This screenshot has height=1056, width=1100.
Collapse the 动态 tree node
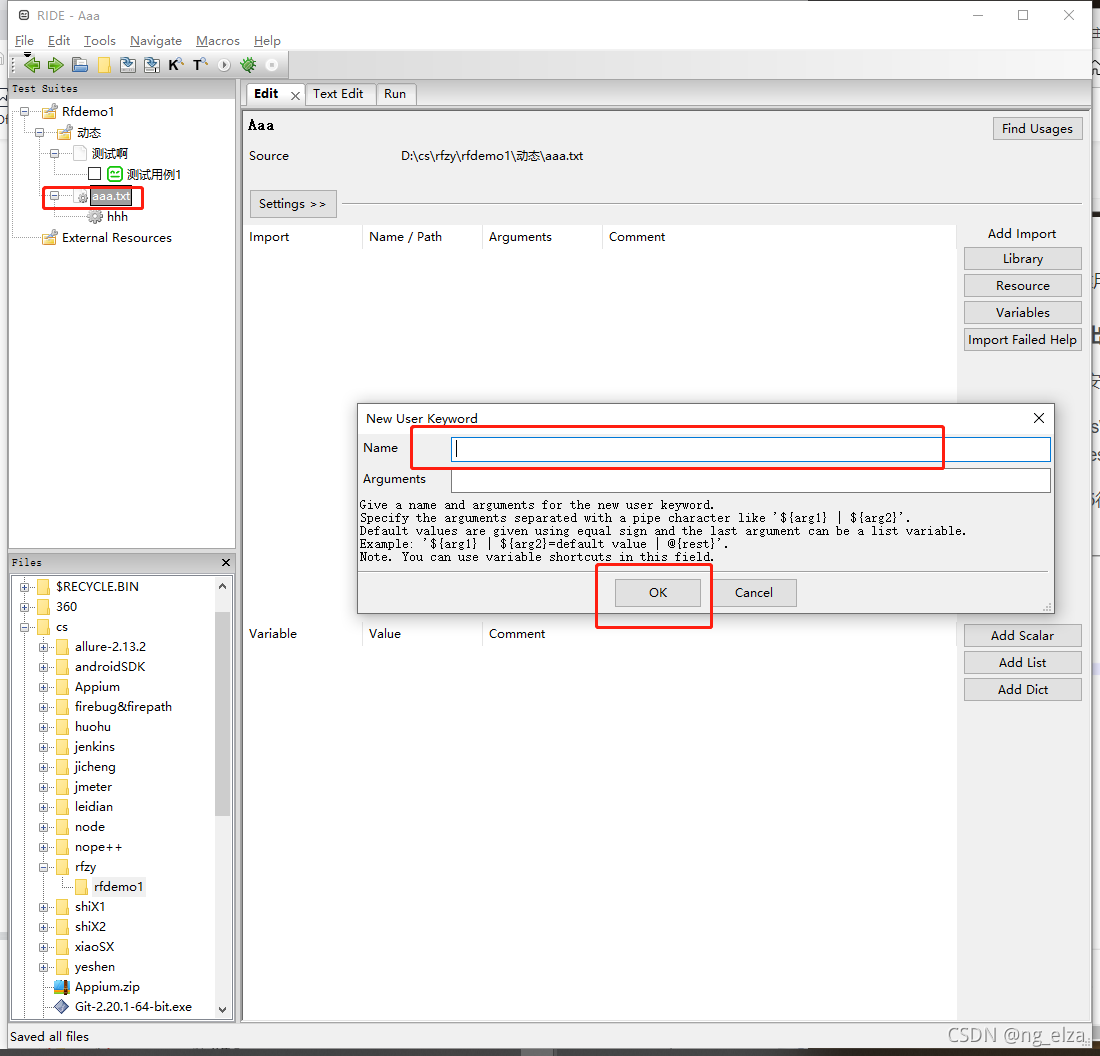point(39,133)
